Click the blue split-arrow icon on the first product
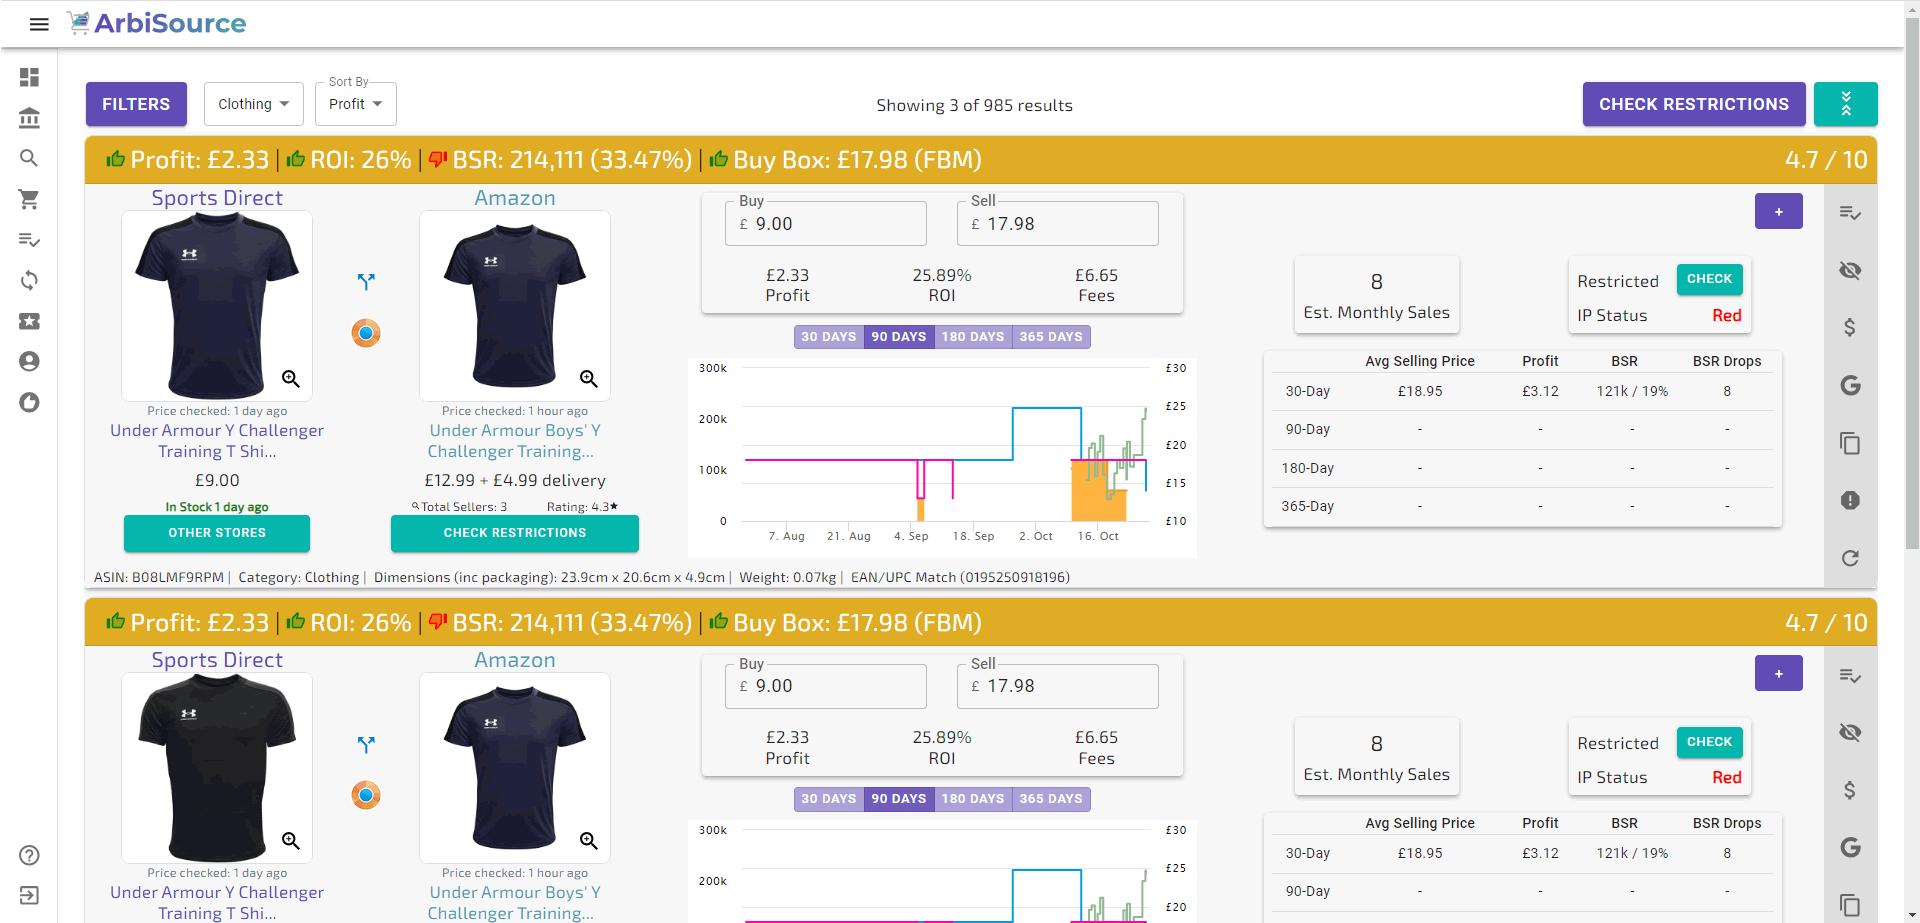1920x923 pixels. pyautogui.click(x=366, y=282)
